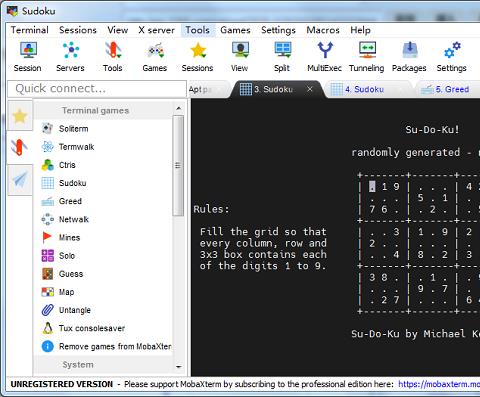Switch to the 4. Sudoku tab
Viewport: 480px width, 397px height.
[x=364, y=89]
